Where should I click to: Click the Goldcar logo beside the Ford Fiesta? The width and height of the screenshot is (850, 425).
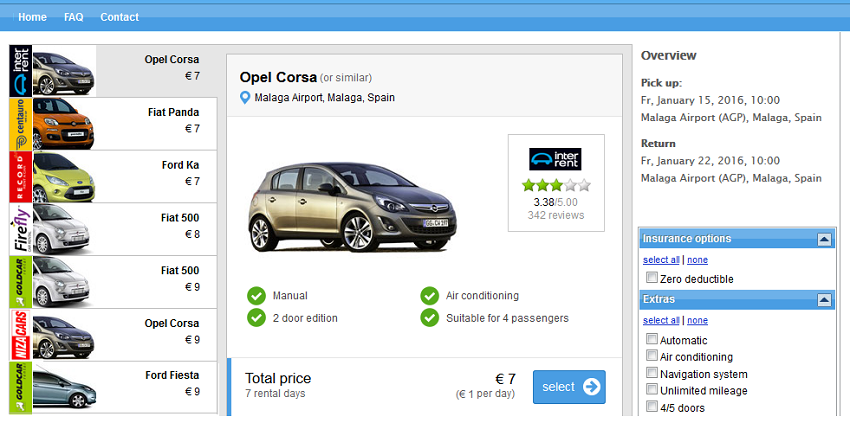pos(21,388)
